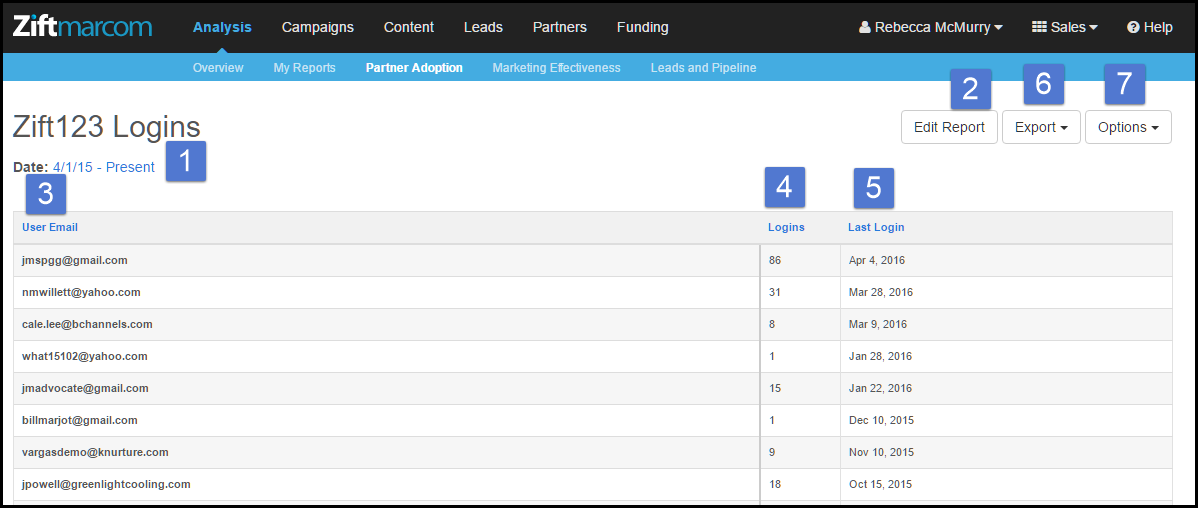Screen dimensions: 1198x508
Task: Click the Oct 15, 2015 last login
Action: pos(880,485)
